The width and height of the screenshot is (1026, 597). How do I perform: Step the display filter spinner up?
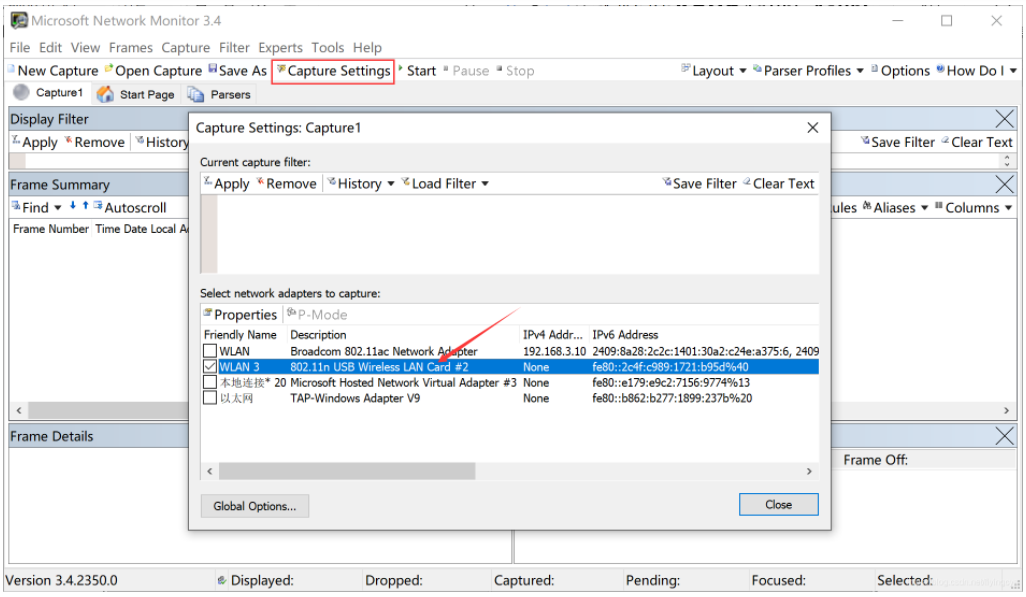(1007, 156)
